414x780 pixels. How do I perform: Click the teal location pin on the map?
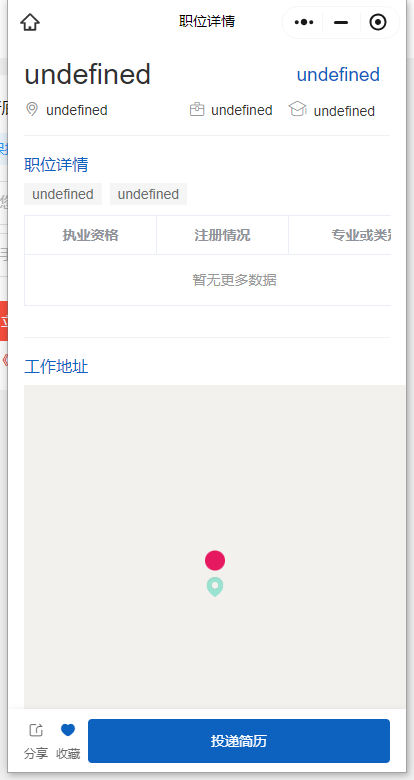coord(215,586)
